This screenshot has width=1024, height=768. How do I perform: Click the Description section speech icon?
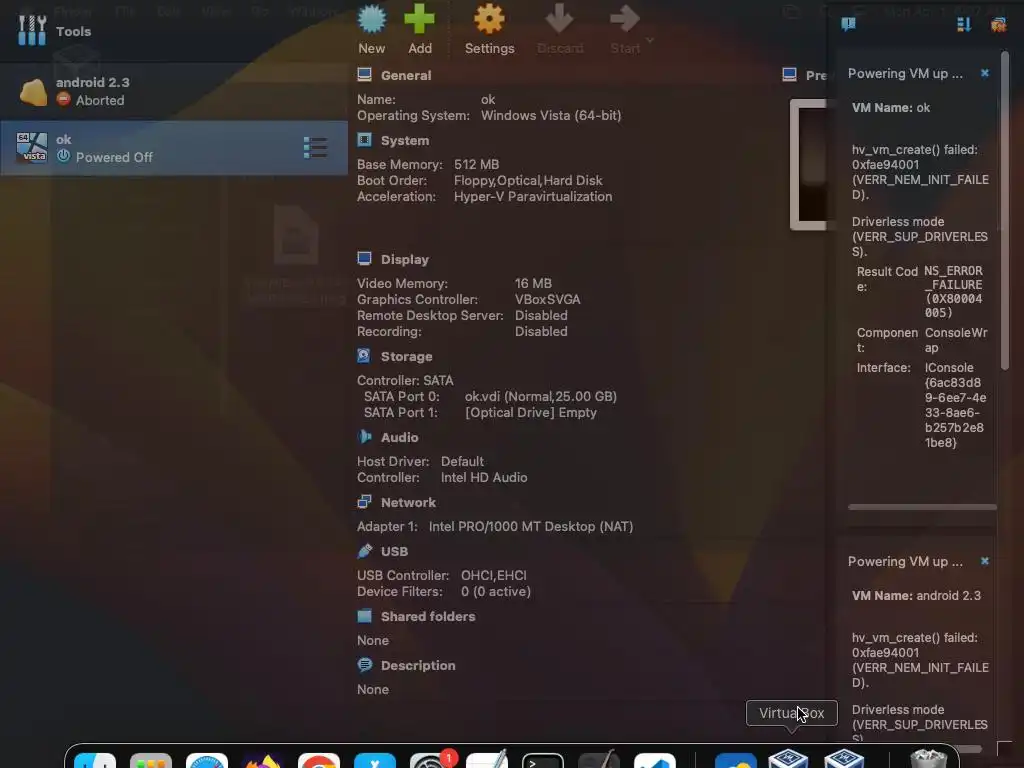tap(364, 665)
